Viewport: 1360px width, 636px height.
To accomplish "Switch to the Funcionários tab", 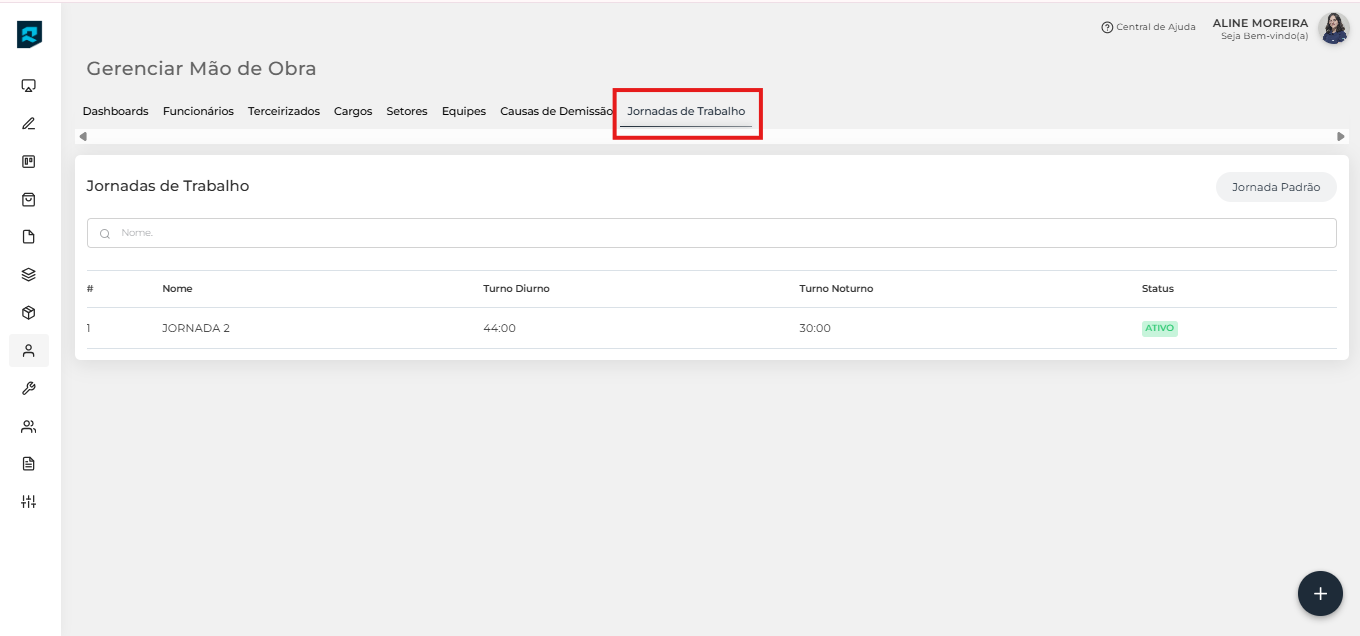I will 198,111.
